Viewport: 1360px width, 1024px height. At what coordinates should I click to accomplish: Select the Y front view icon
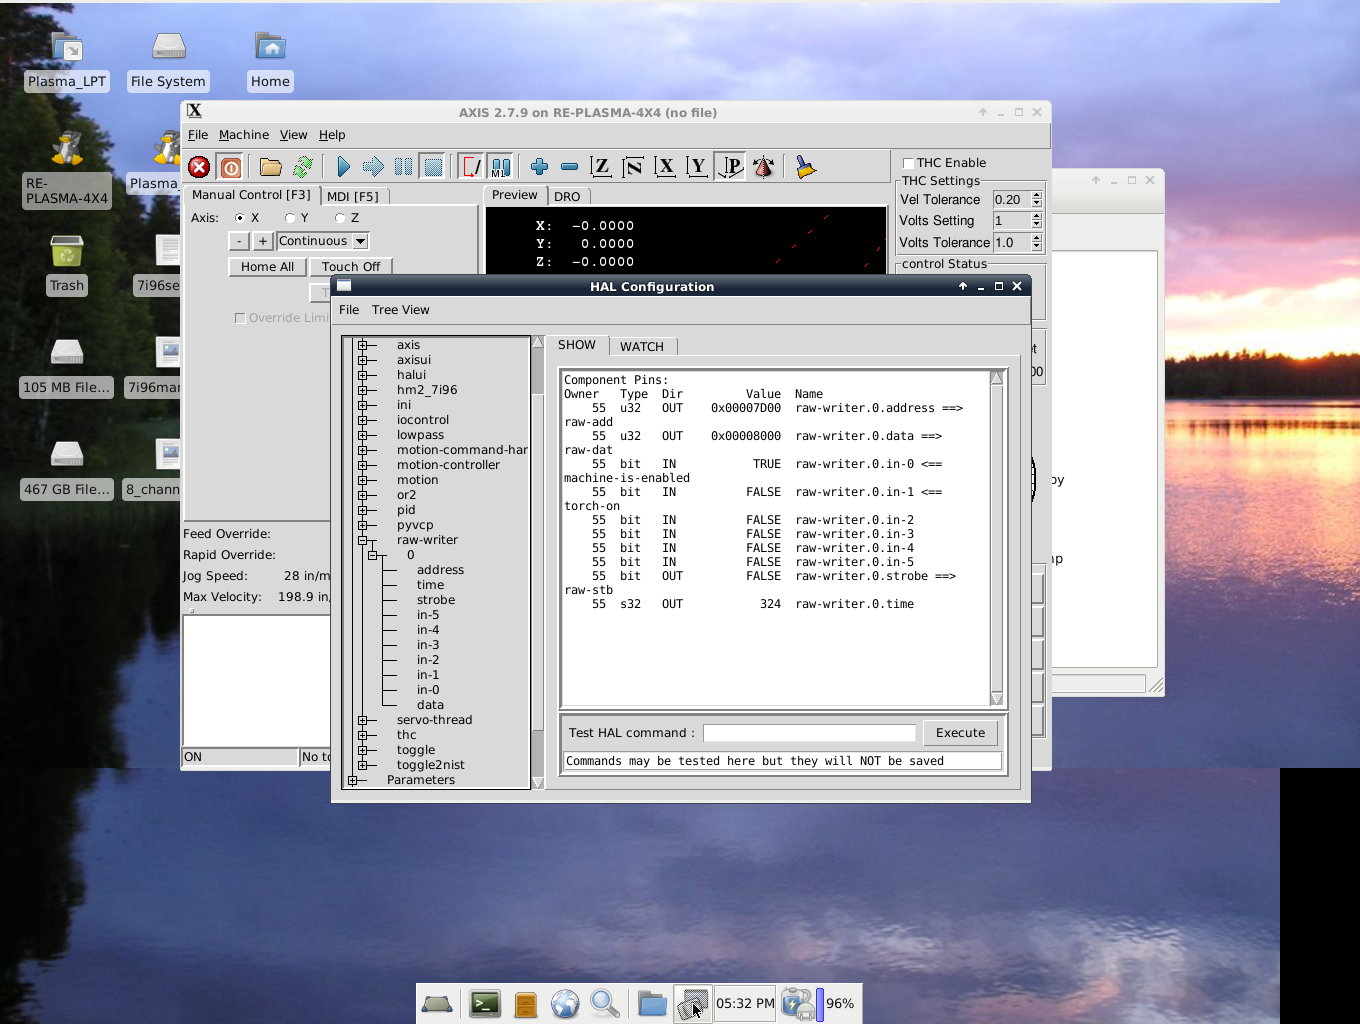tap(697, 167)
